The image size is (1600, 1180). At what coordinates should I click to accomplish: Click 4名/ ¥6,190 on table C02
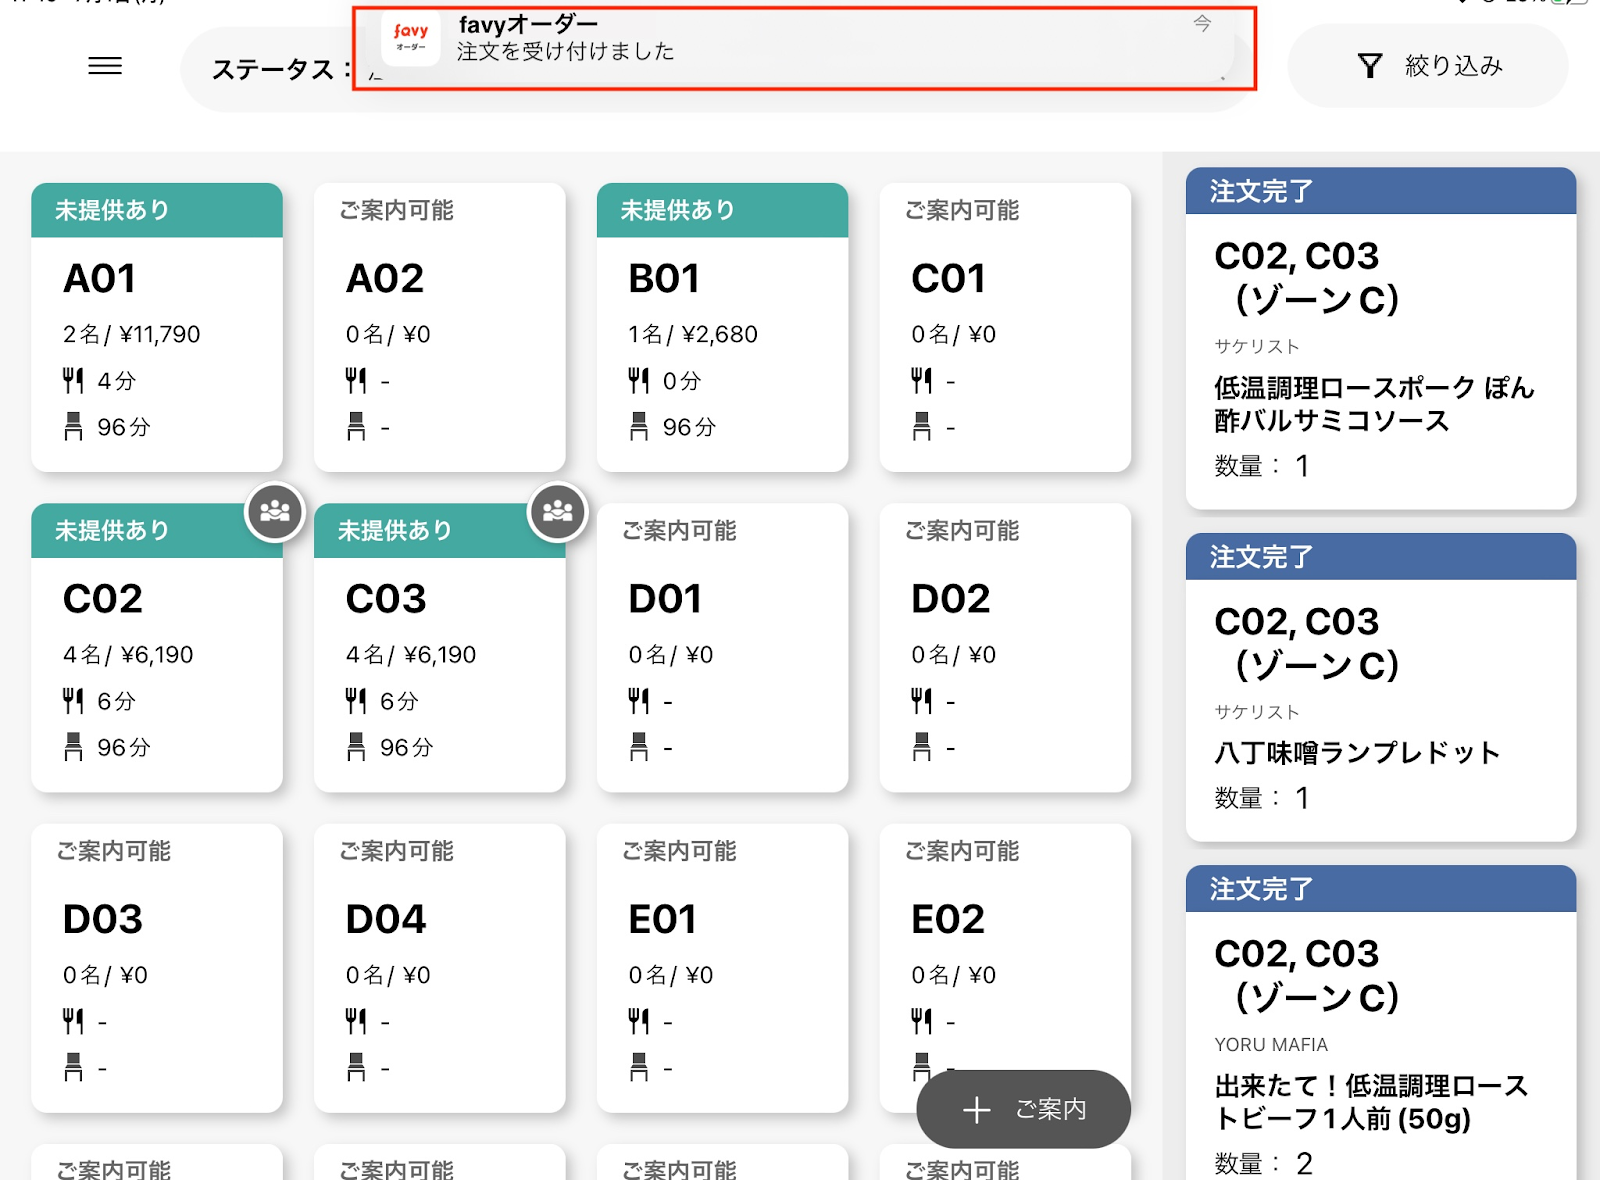tap(128, 655)
